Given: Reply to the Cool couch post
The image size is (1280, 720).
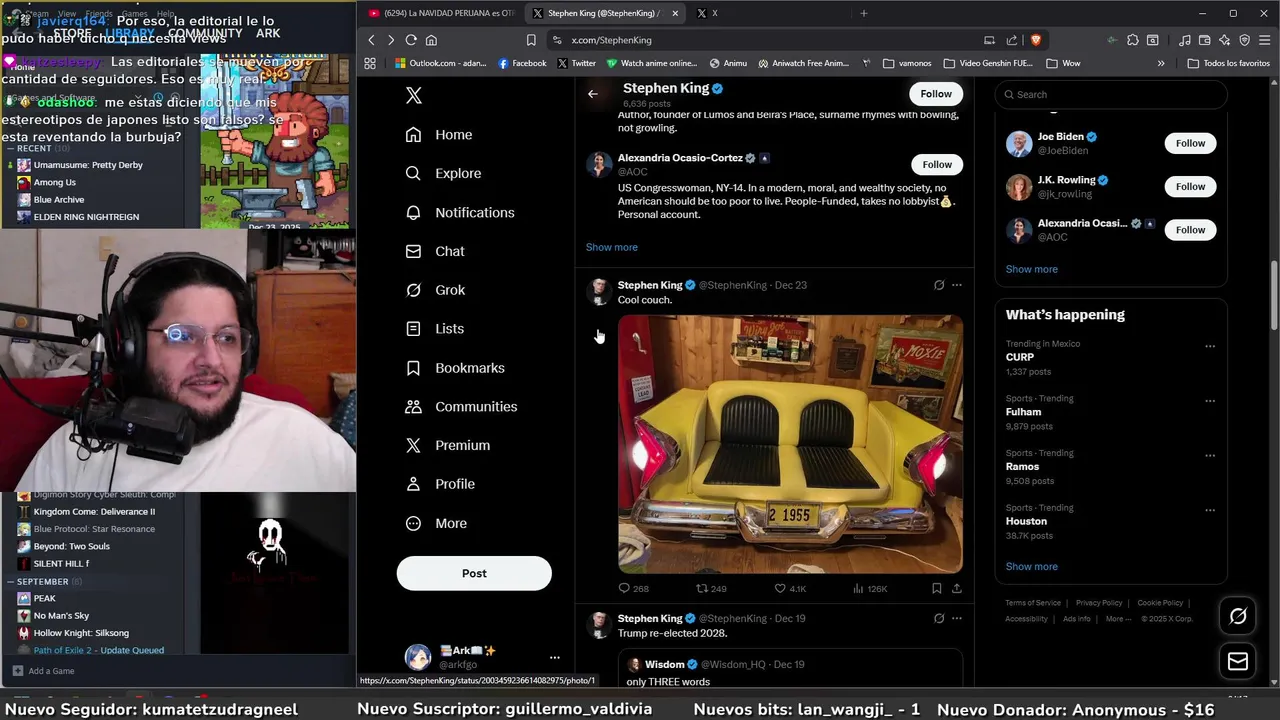Looking at the screenshot, I should pos(633,589).
